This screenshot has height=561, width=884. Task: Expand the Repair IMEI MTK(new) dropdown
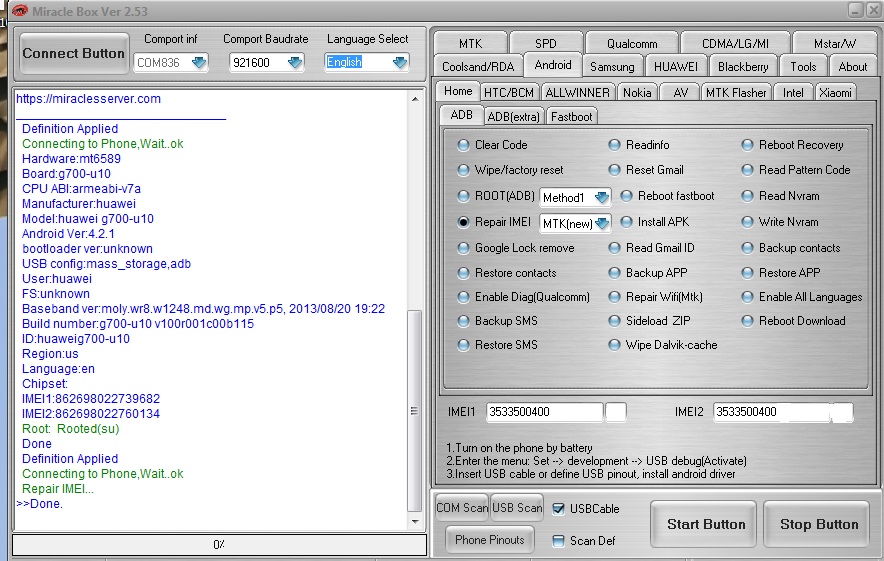pyautogui.click(x=602, y=223)
